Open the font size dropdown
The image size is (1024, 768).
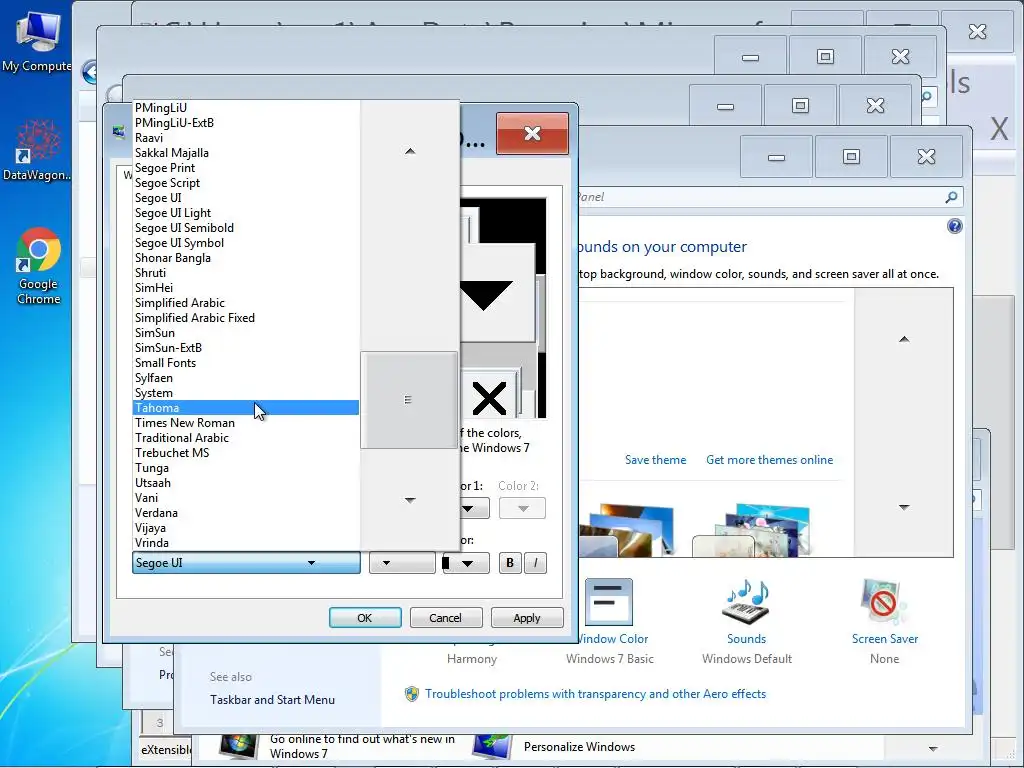(x=402, y=563)
